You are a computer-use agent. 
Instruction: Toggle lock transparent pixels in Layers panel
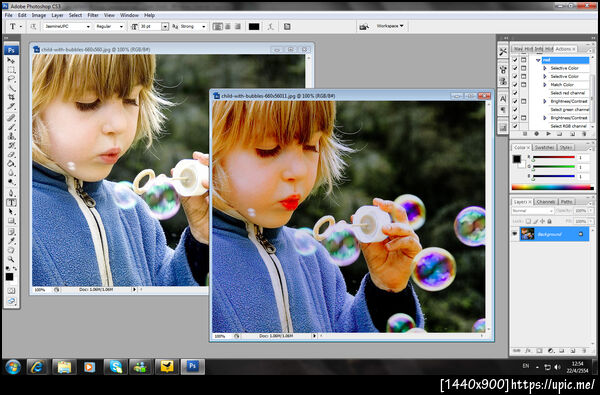pos(528,221)
